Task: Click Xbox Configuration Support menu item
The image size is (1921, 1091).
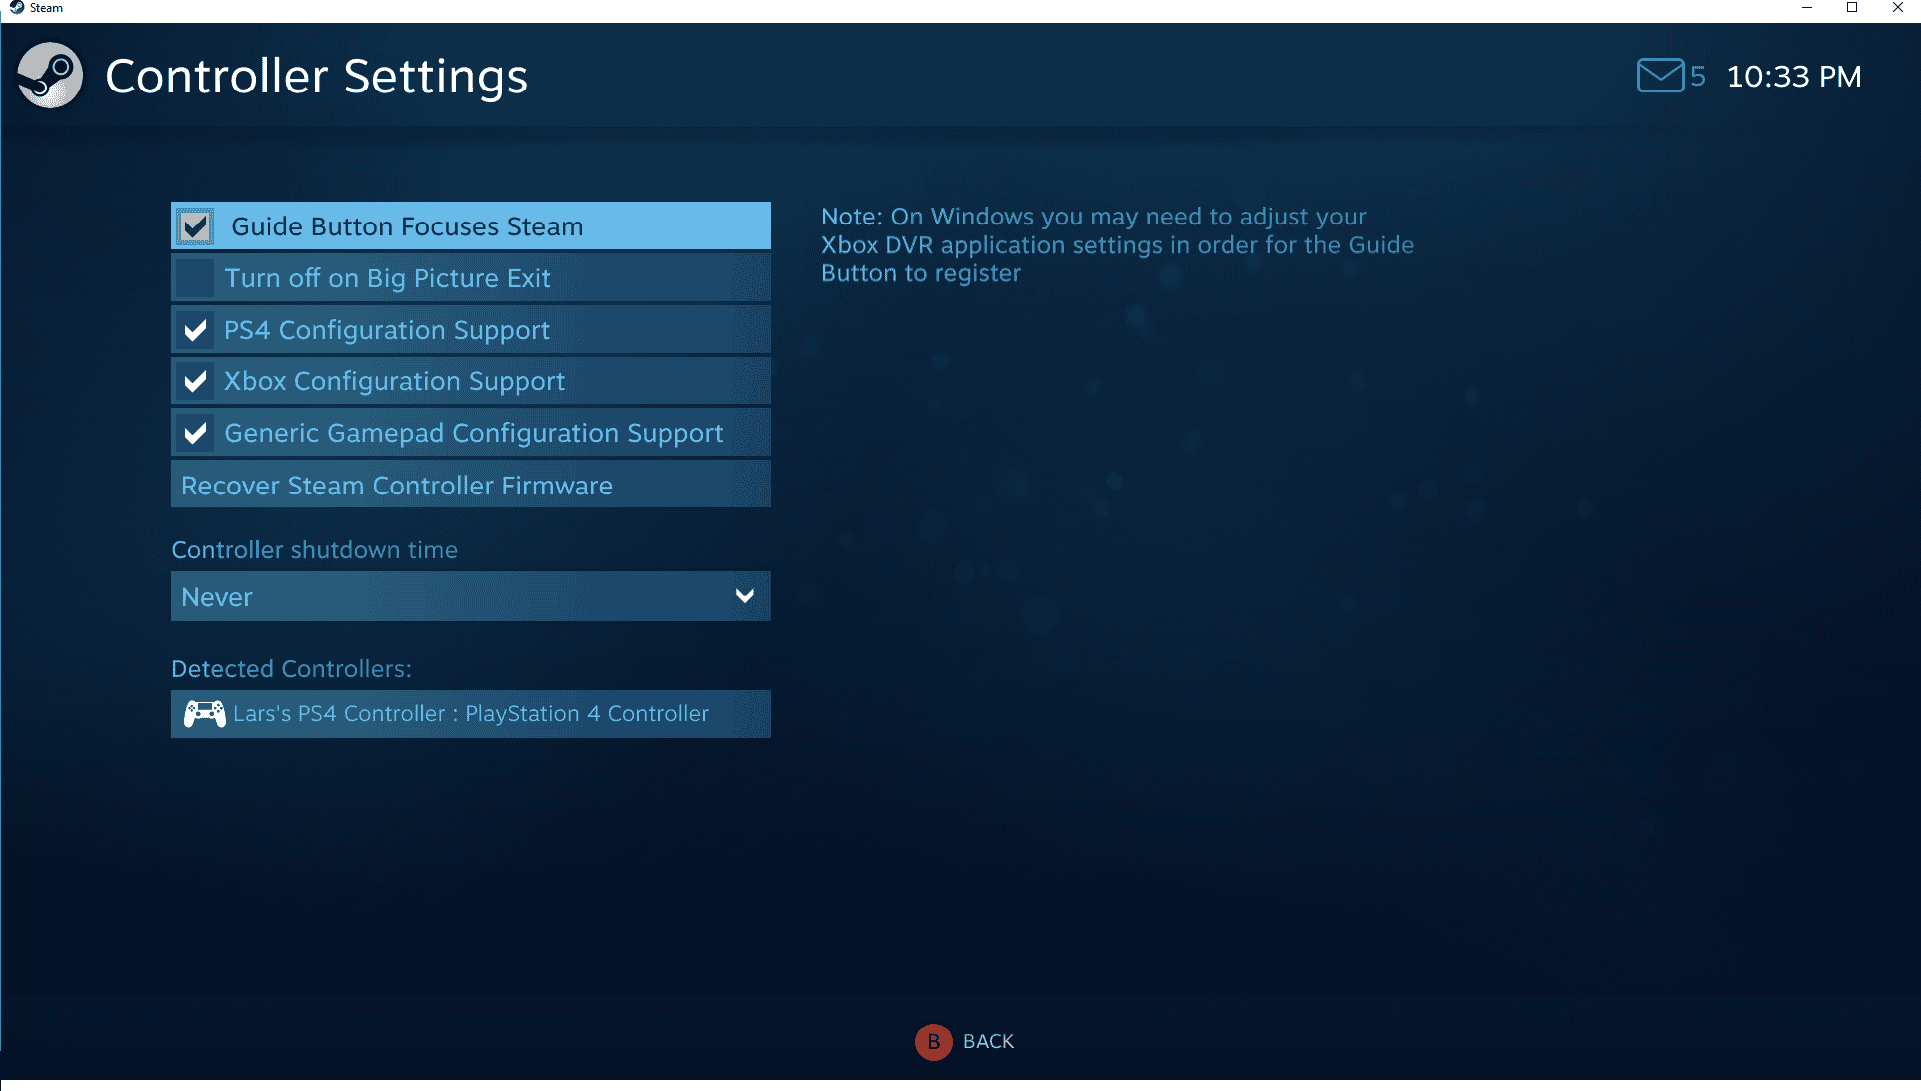Action: [470, 383]
